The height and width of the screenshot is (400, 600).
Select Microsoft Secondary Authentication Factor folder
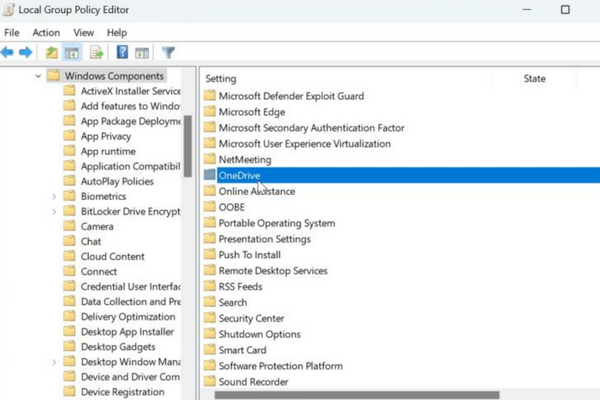(x=311, y=128)
